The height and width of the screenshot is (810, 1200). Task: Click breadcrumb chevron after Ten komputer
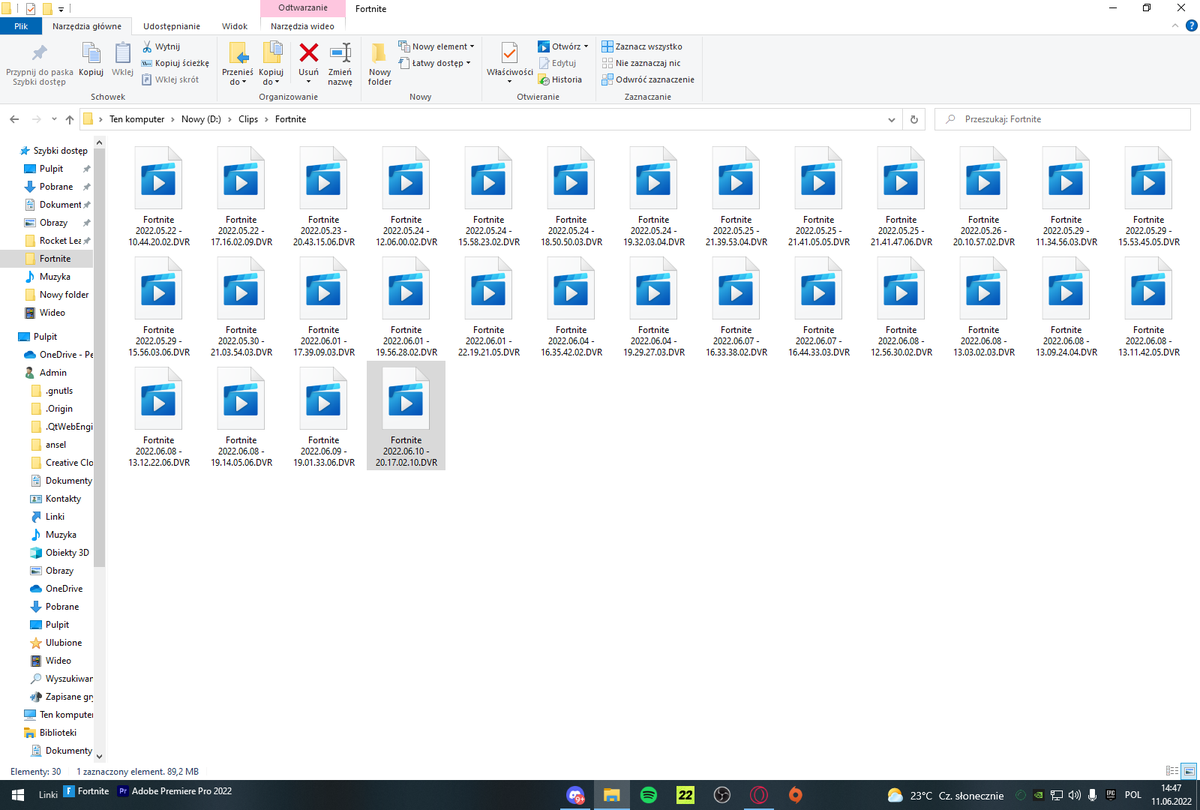click(x=173, y=119)
